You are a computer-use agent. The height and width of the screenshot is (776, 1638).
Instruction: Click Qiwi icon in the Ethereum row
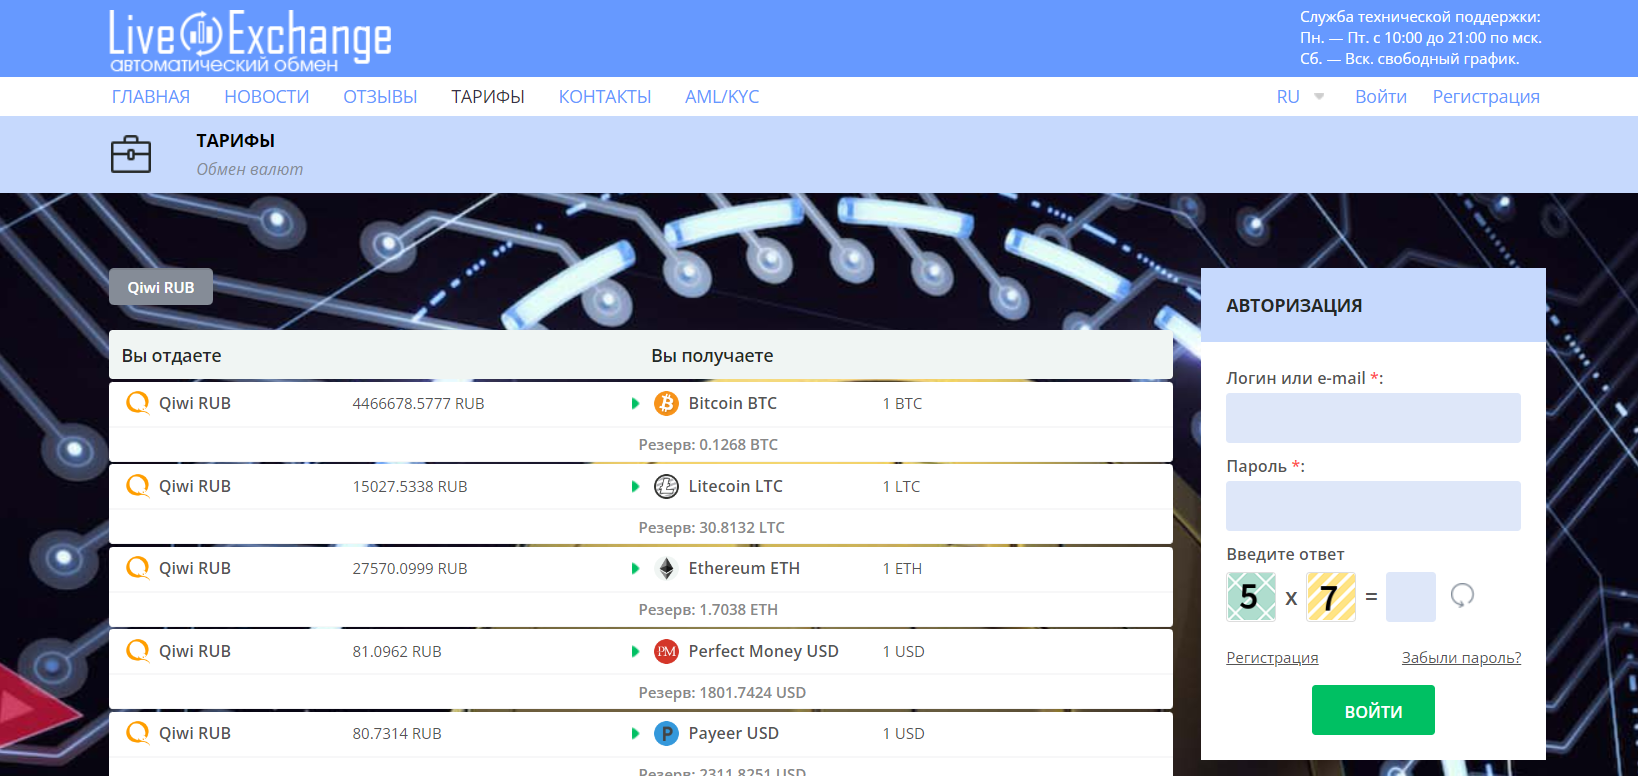pos(137,568)
